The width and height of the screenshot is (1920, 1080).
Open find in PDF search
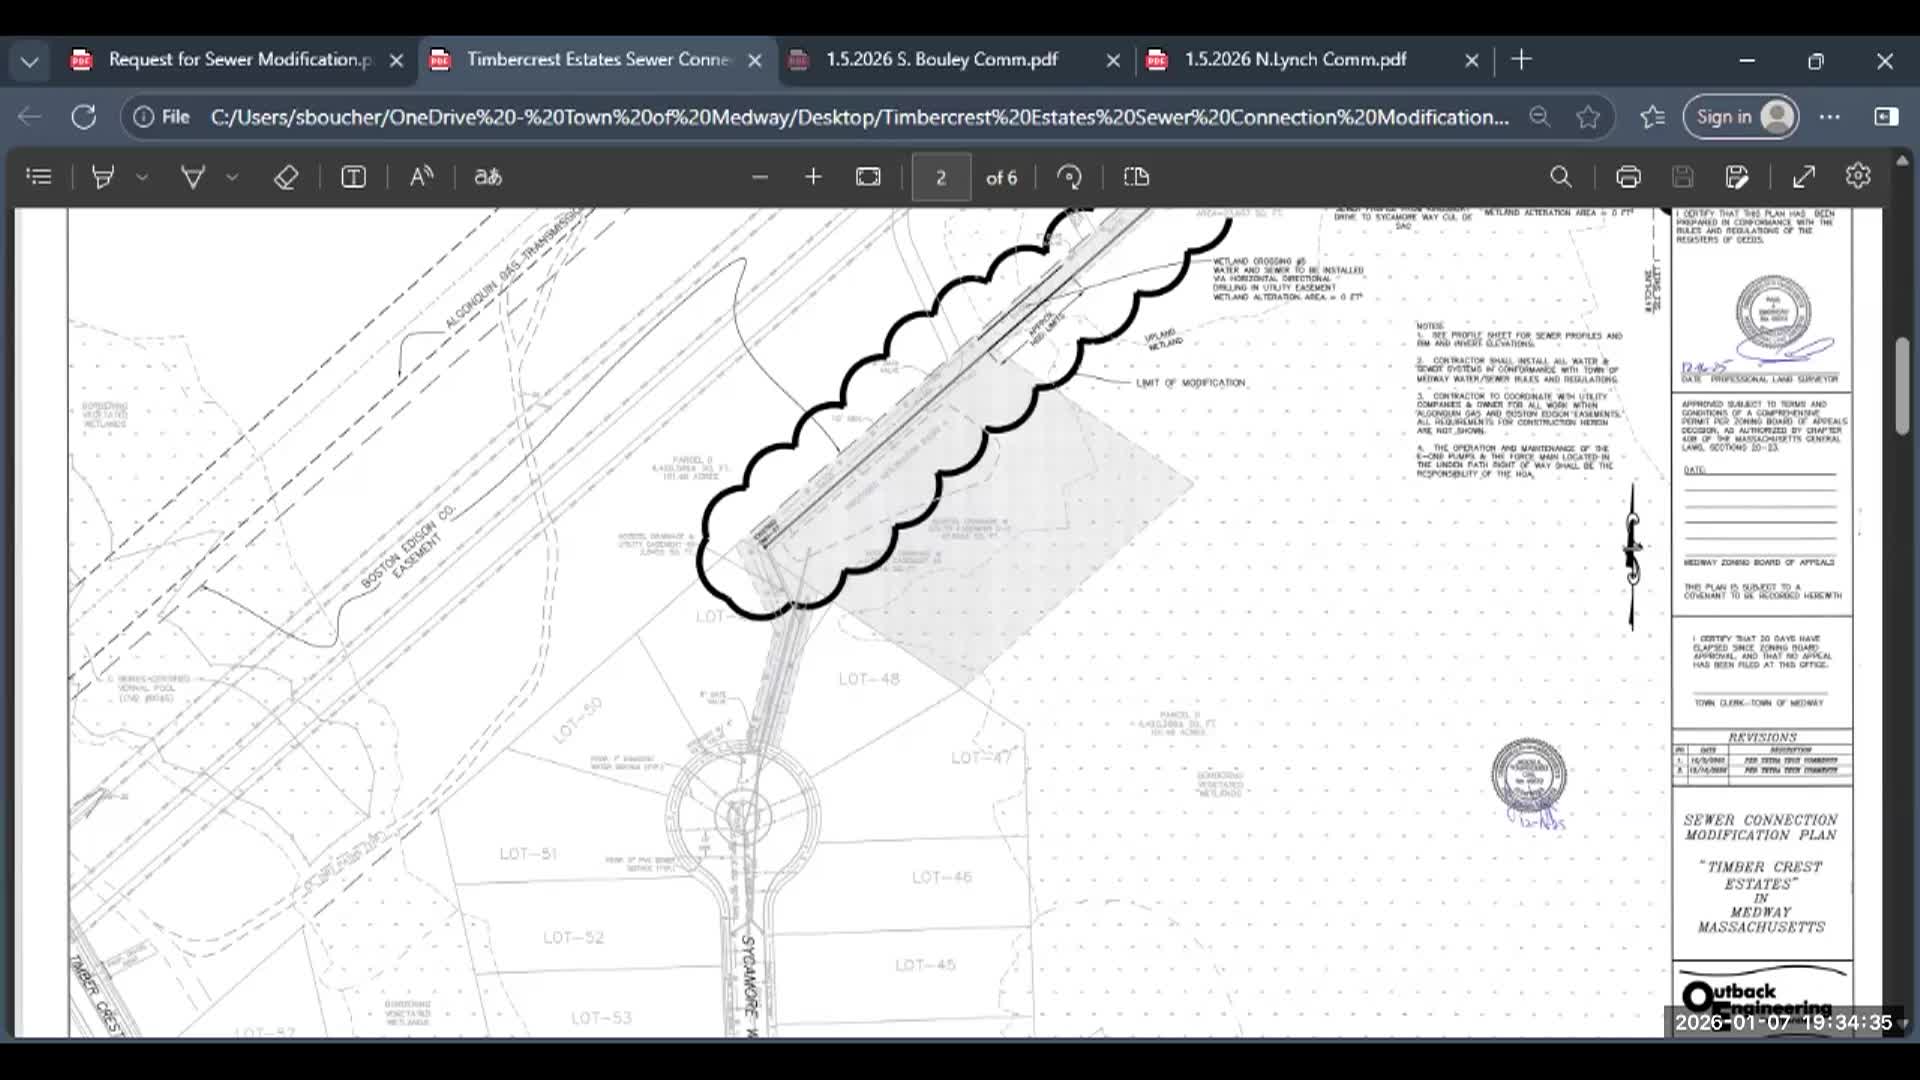1560,177
